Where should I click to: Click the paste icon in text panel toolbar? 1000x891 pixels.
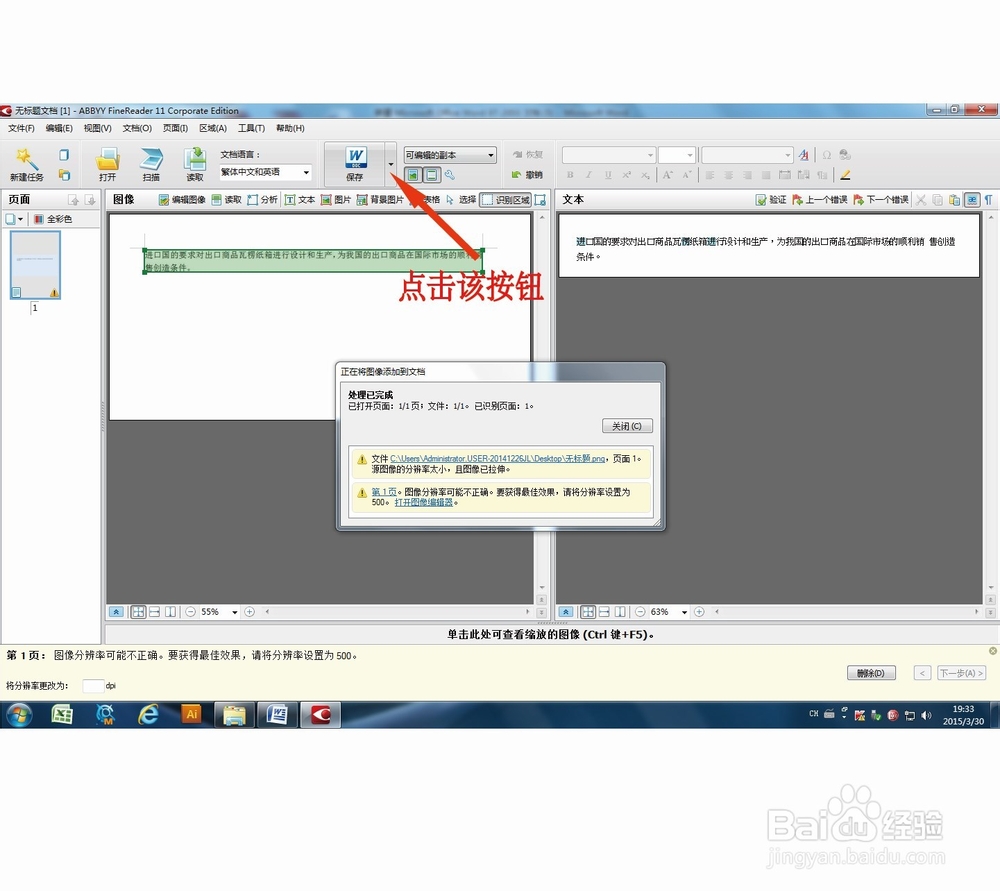pos(954,200)
